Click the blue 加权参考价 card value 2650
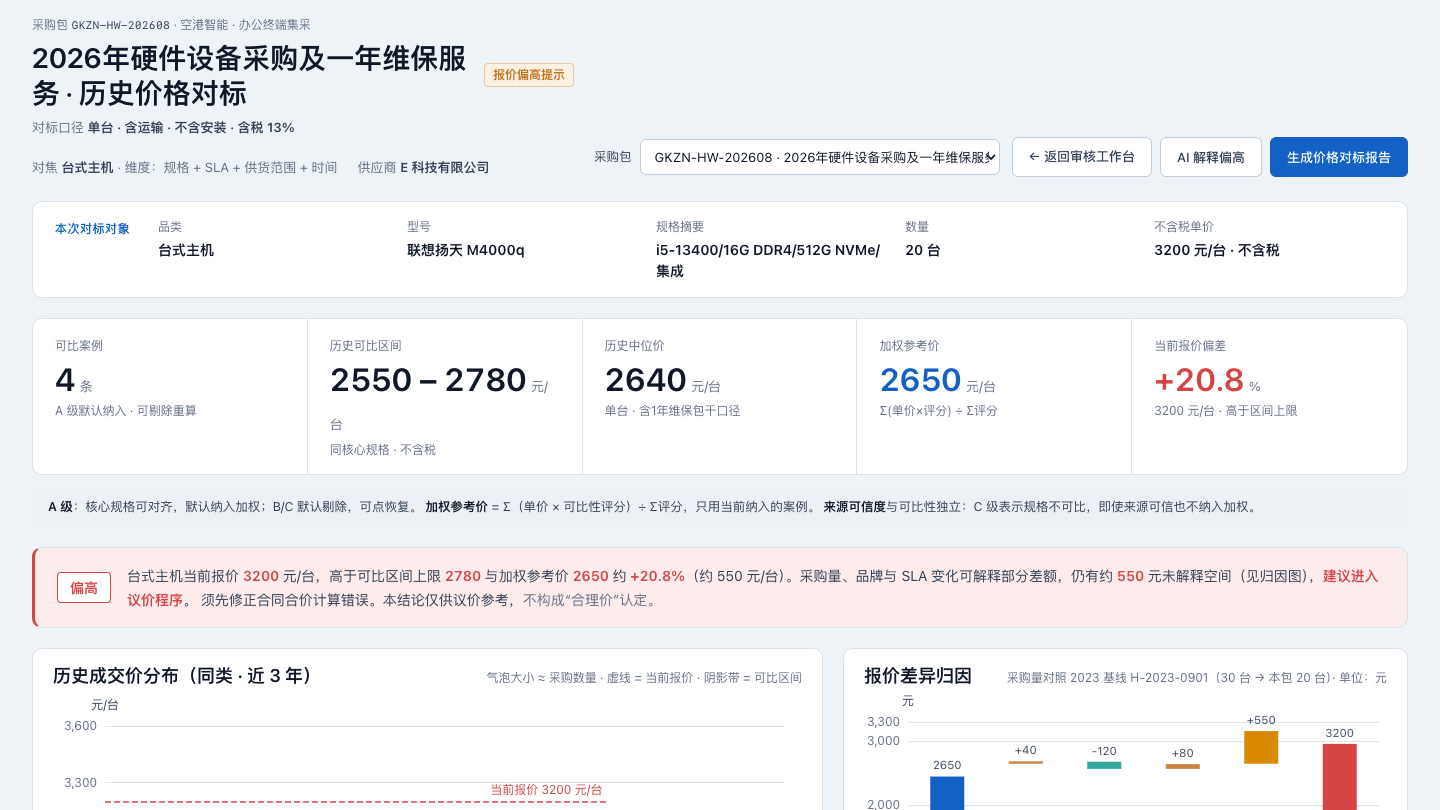 pyautogui.click(x=921, y=380)
